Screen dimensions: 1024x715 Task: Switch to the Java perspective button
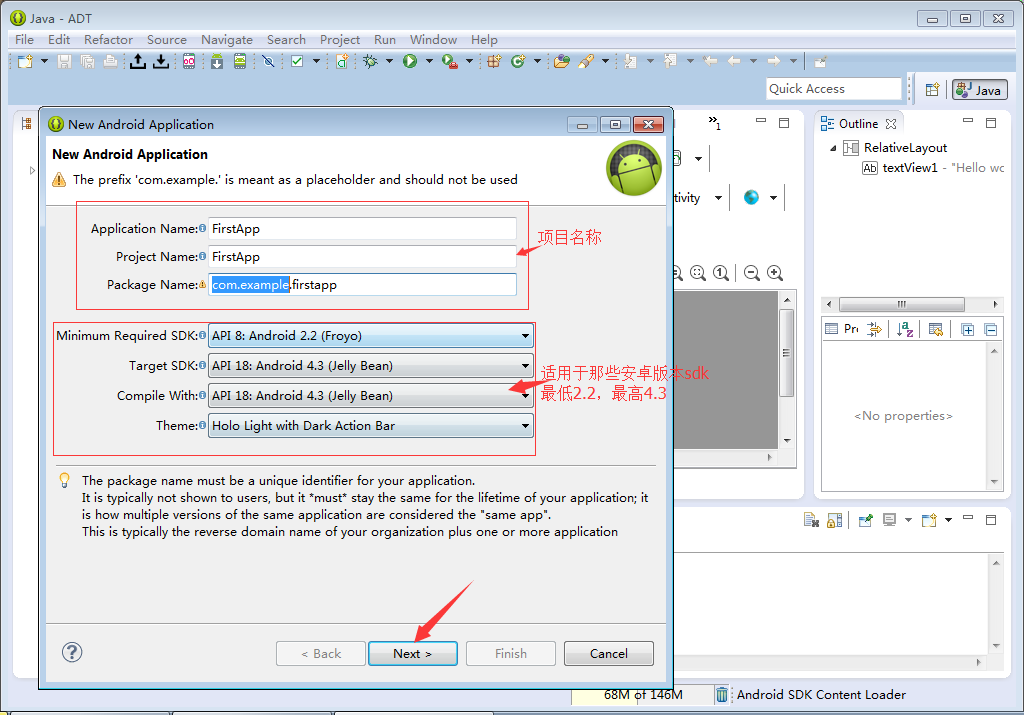980,90
